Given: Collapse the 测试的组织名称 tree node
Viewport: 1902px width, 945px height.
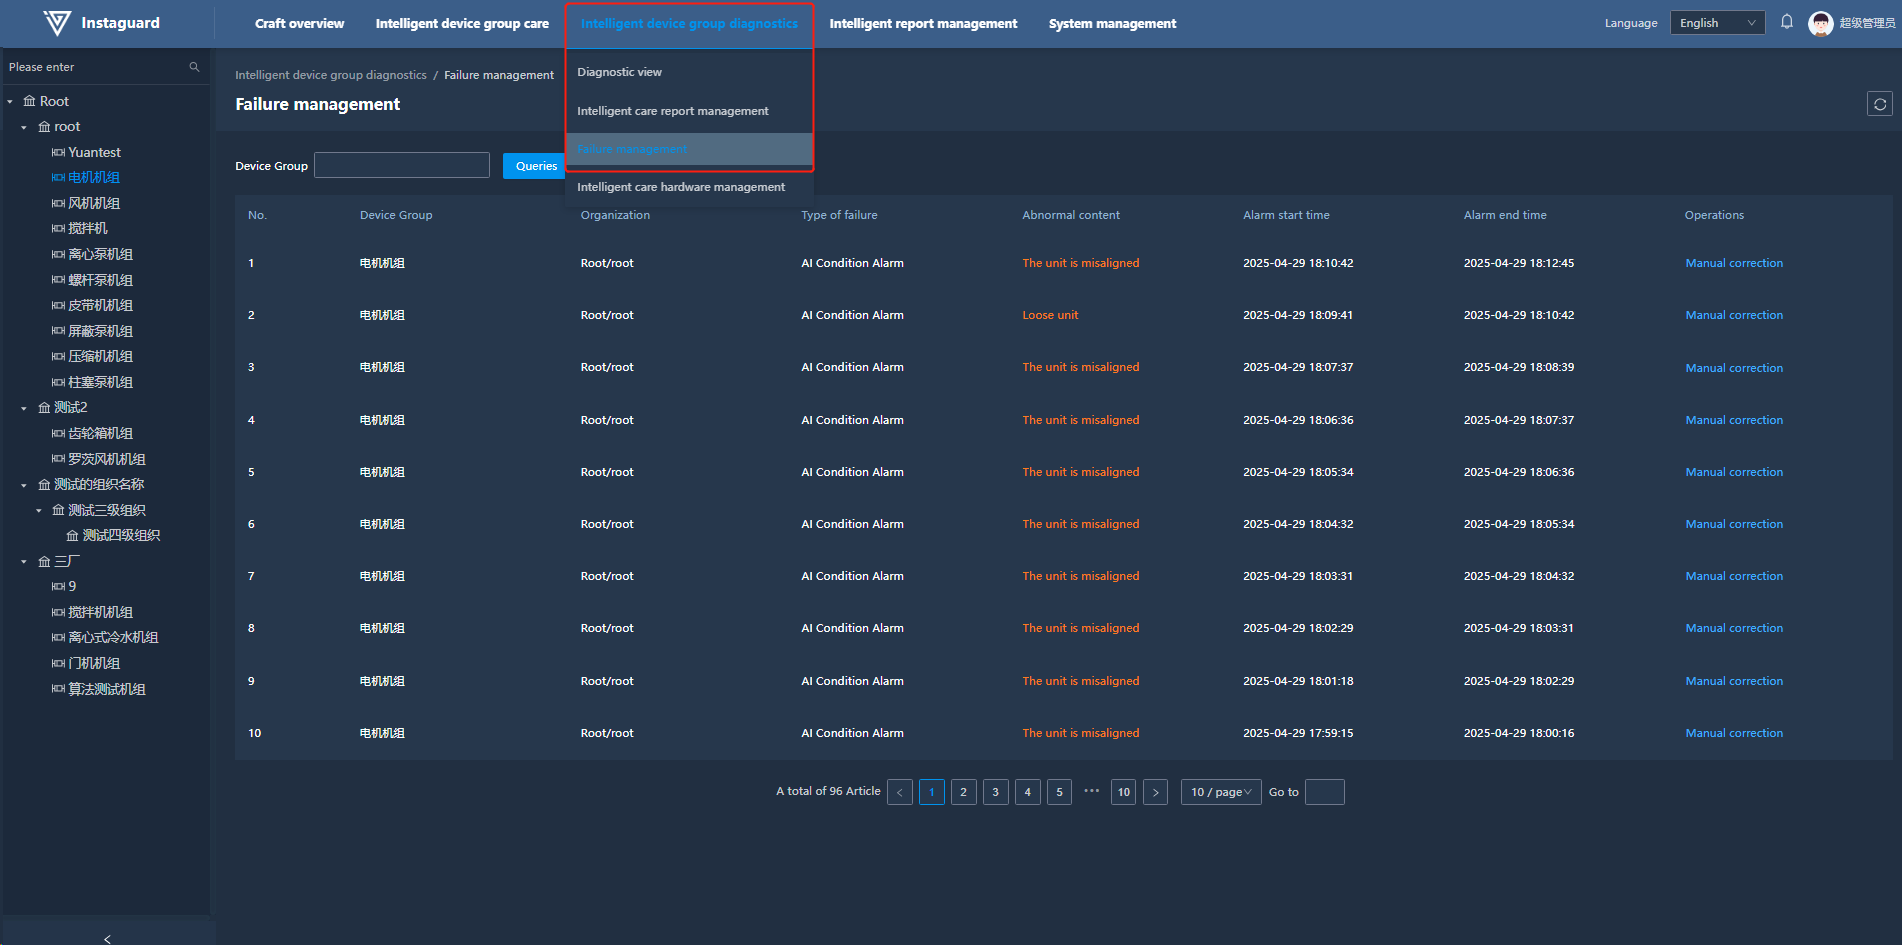Looking at the screenshot, I should click(24, 485).
